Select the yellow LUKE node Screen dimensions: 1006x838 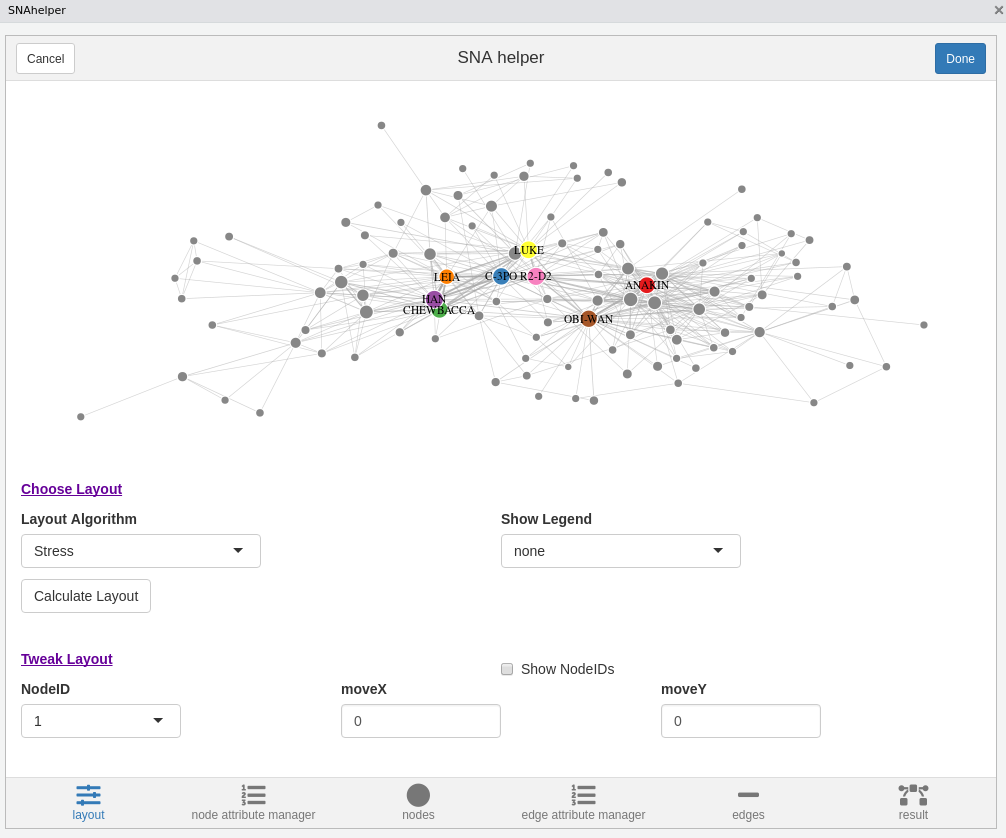pos(528,250)
